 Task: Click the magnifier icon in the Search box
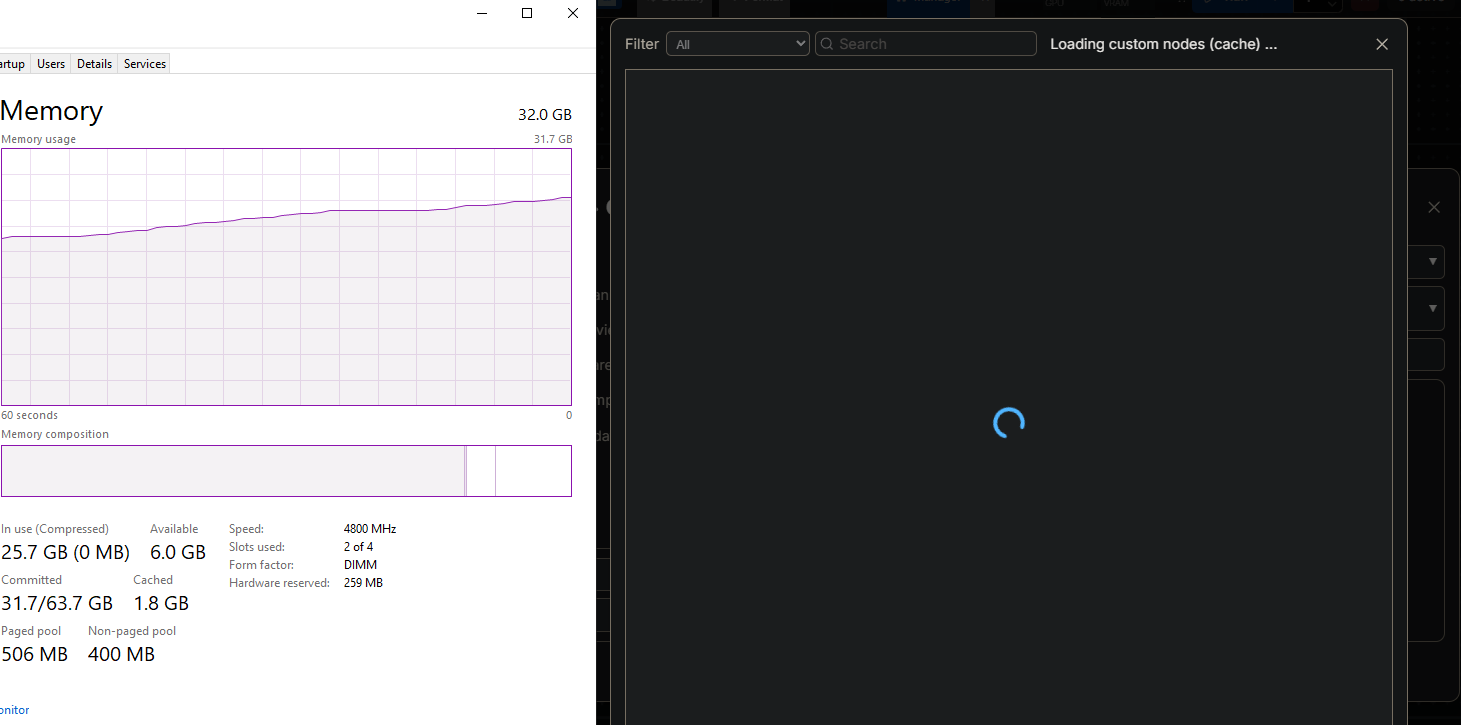828,44
